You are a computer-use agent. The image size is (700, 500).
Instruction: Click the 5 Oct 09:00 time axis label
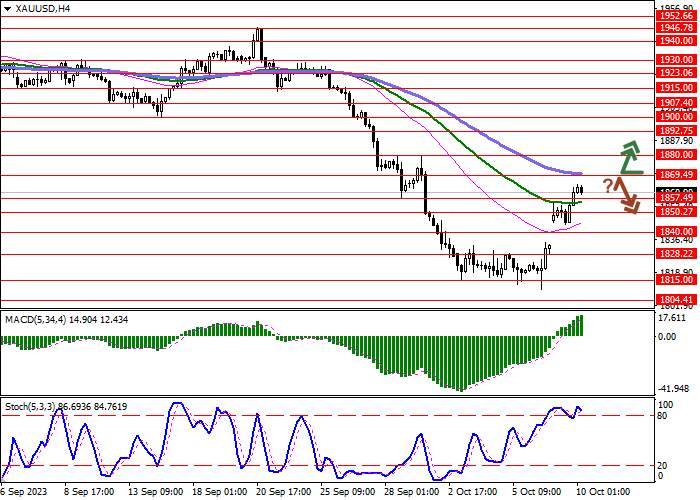[x=537, y=492]
